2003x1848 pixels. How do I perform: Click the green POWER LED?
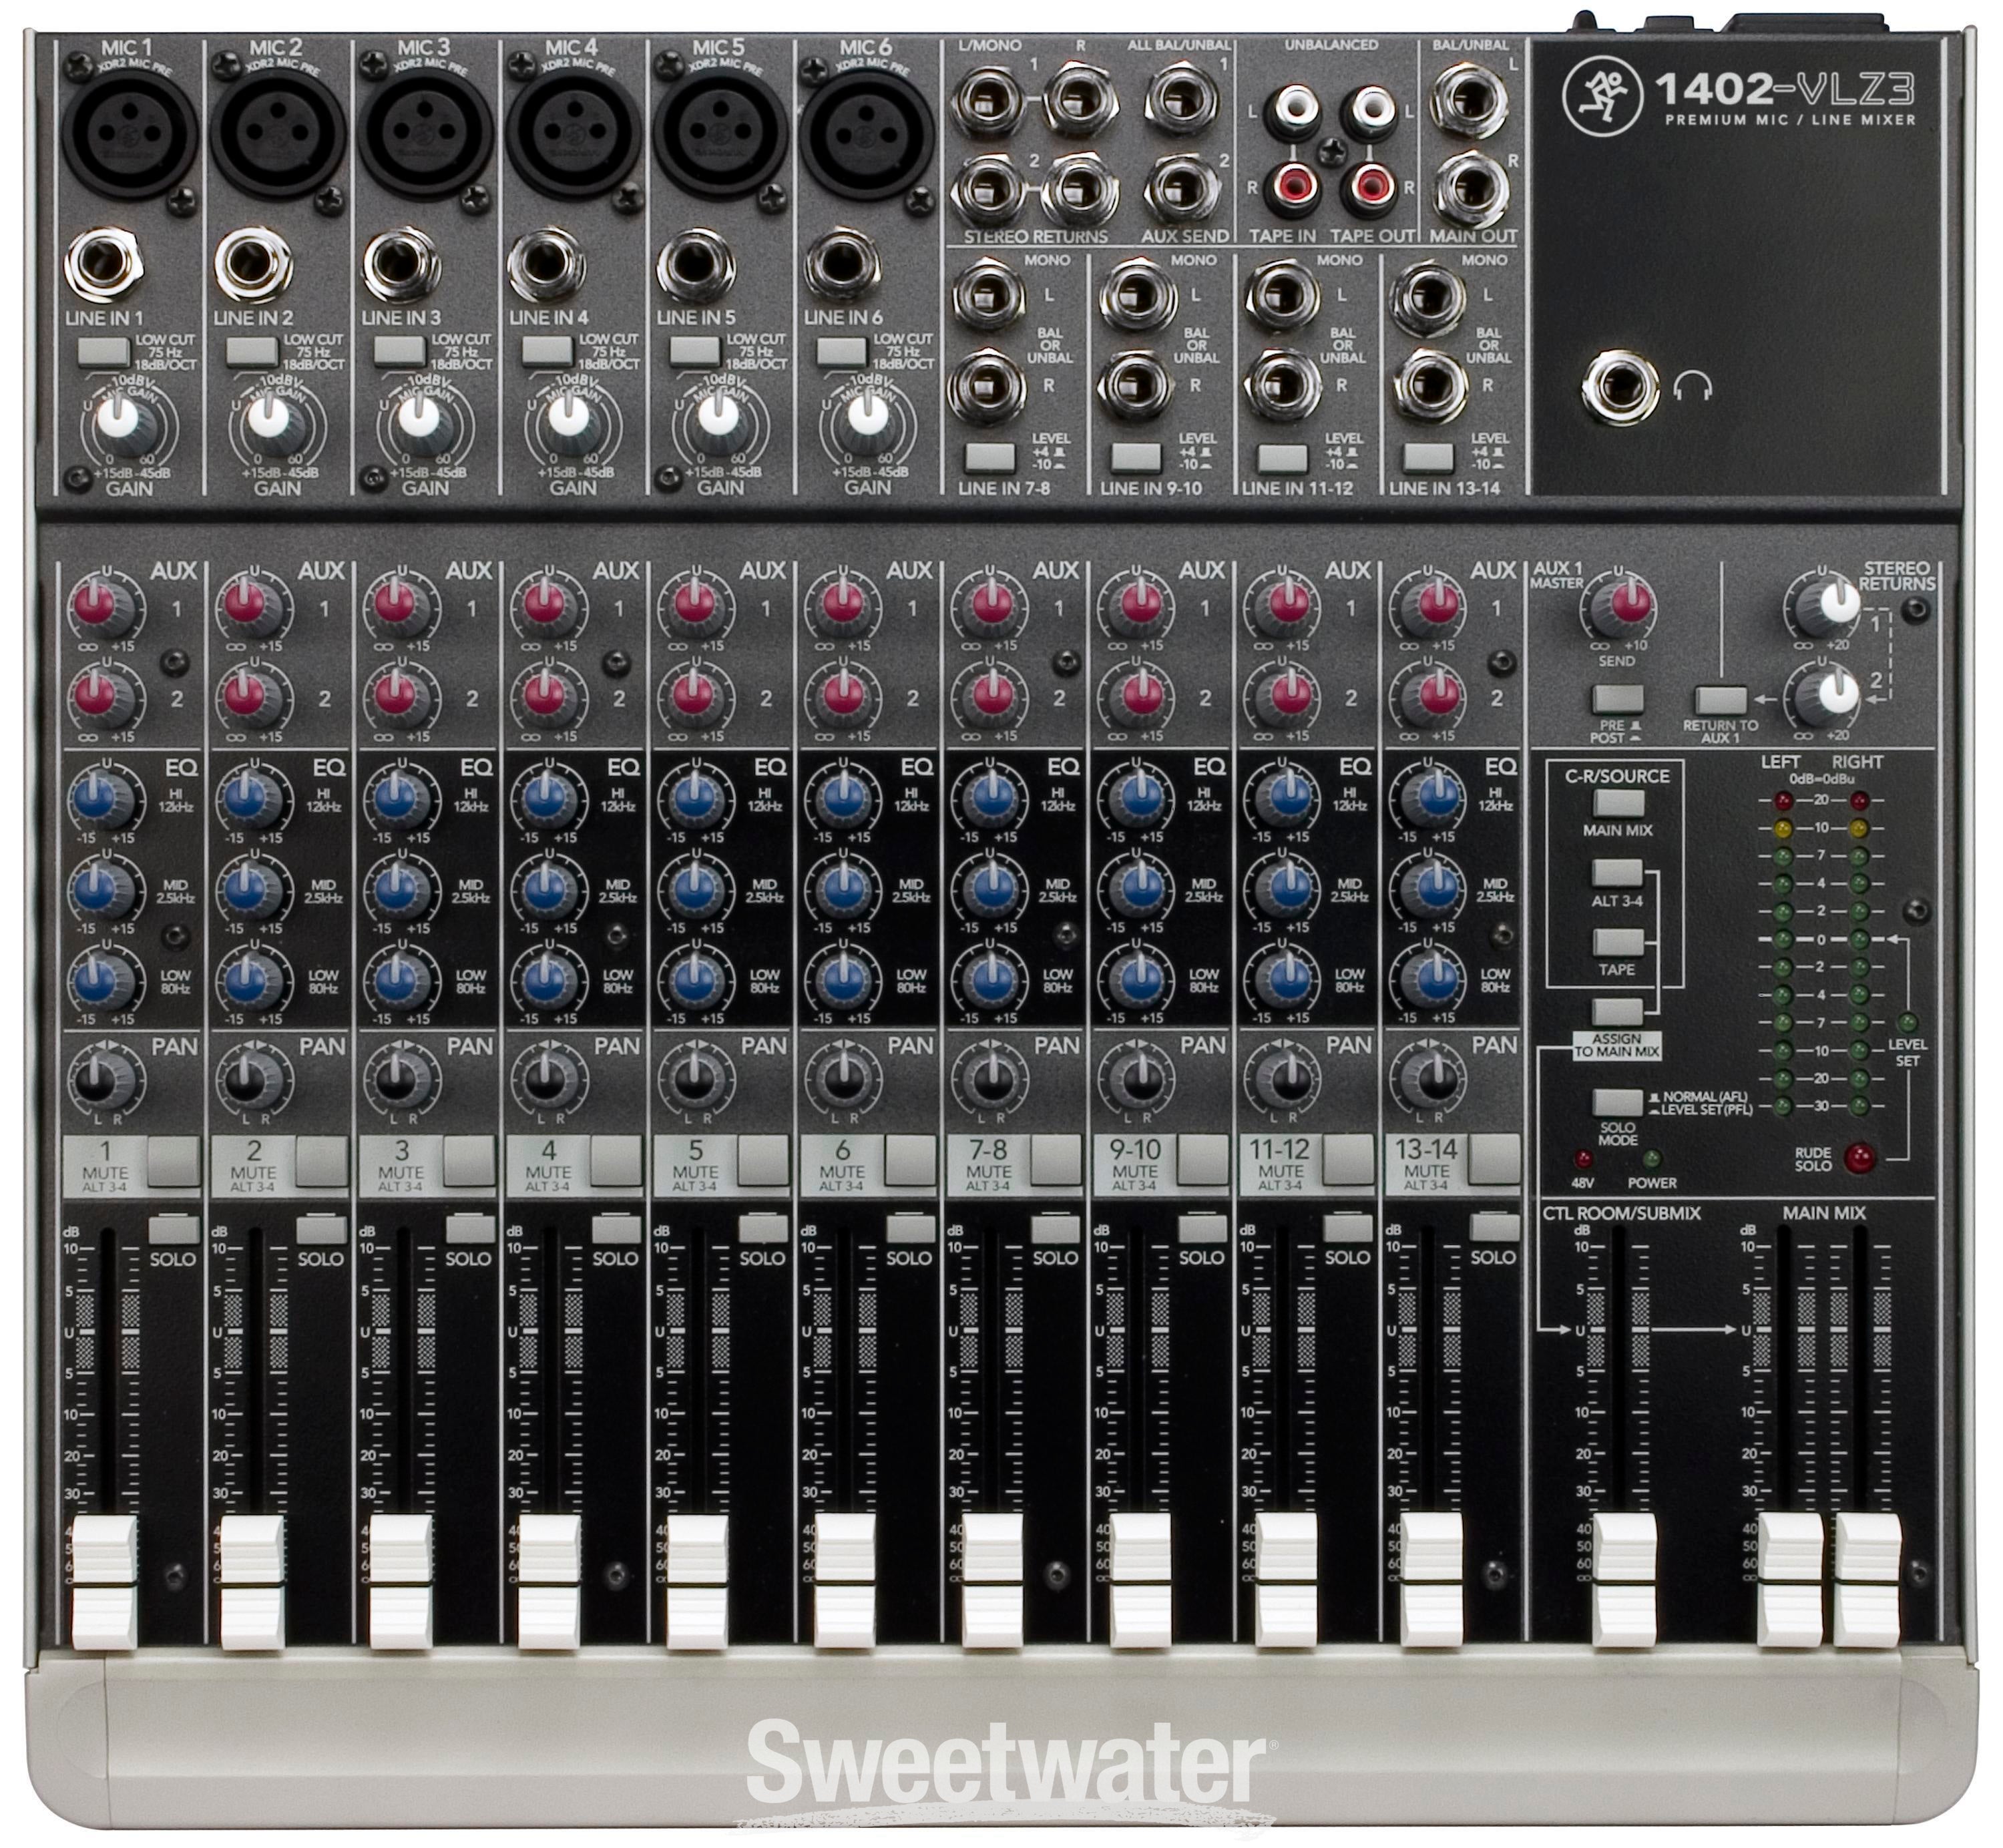1651,1160
